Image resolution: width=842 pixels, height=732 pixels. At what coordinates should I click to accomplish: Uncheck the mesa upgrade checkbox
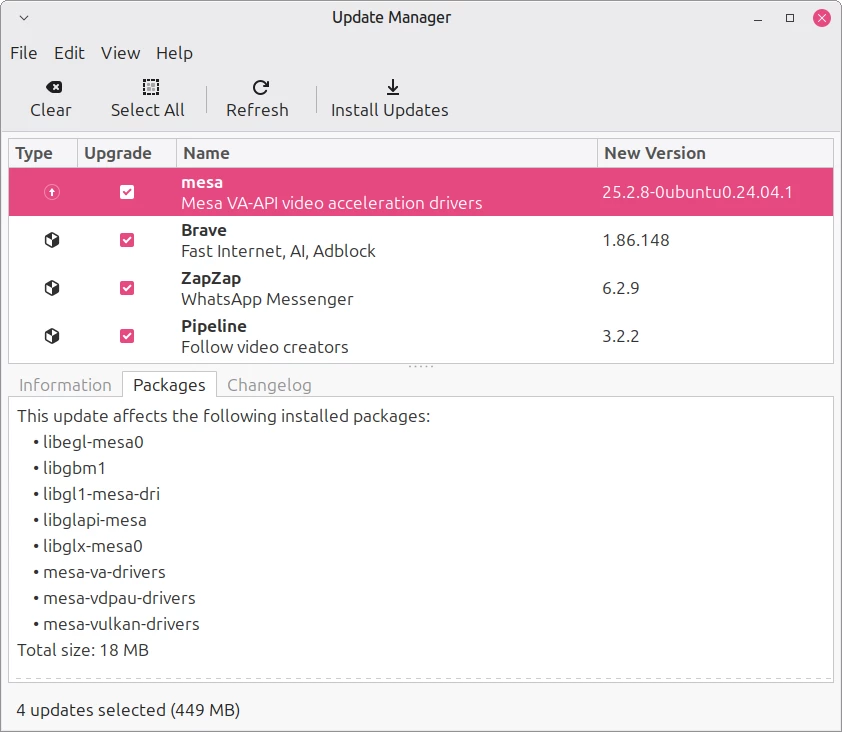[x=127, y=192]
